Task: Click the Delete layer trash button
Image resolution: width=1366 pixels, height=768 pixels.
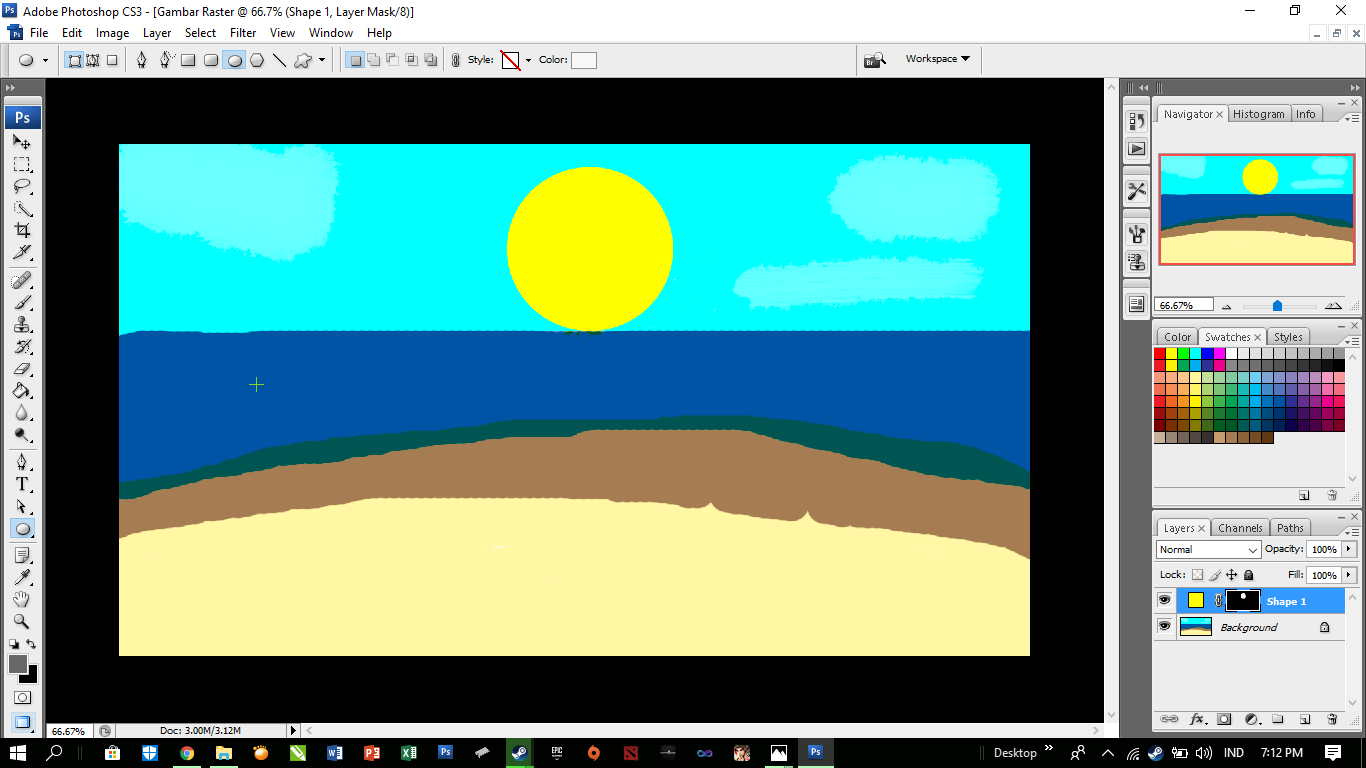Action: point(1331,719)
